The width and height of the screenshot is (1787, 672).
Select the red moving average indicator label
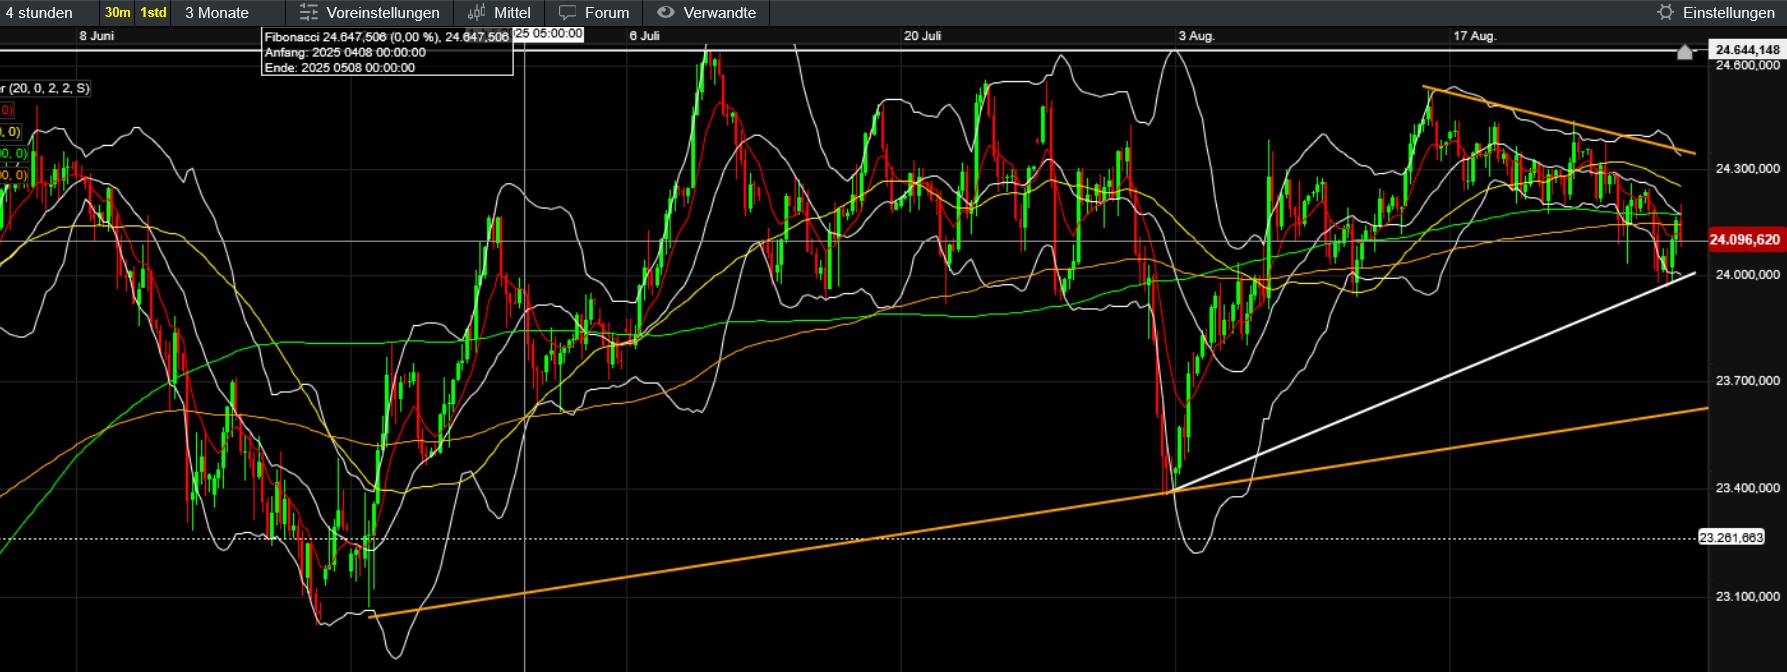[6, 110]
